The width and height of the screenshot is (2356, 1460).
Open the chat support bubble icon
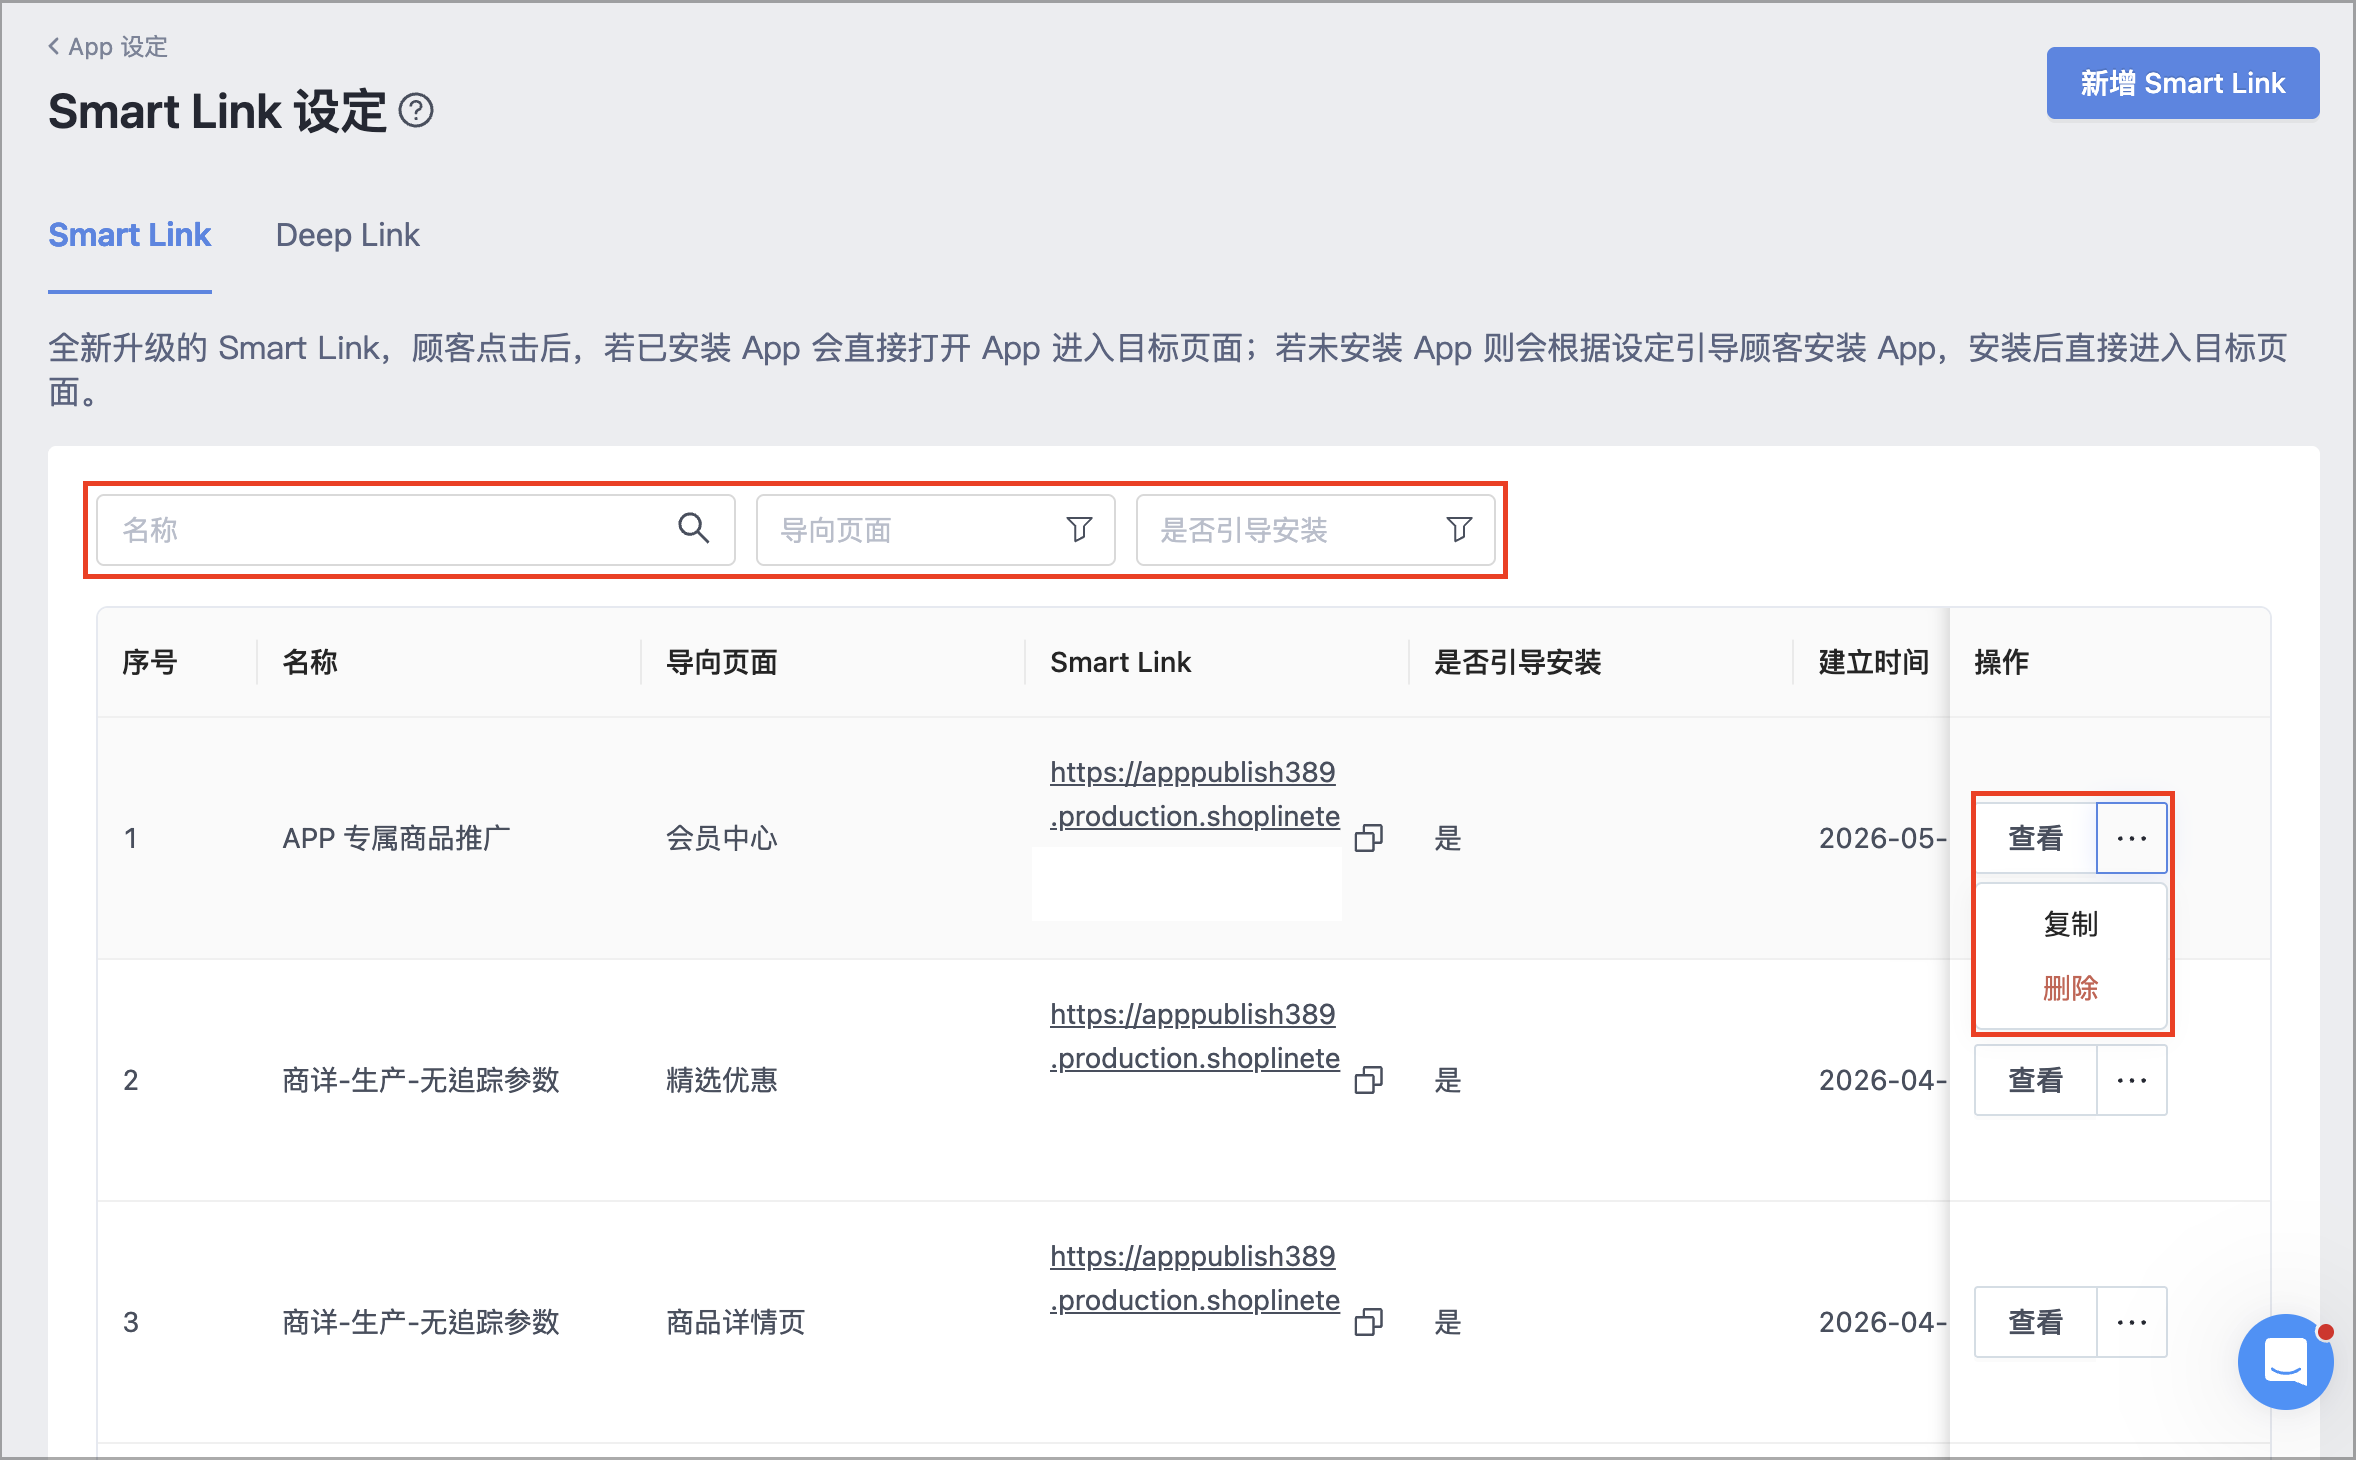click(2285, 1361)
